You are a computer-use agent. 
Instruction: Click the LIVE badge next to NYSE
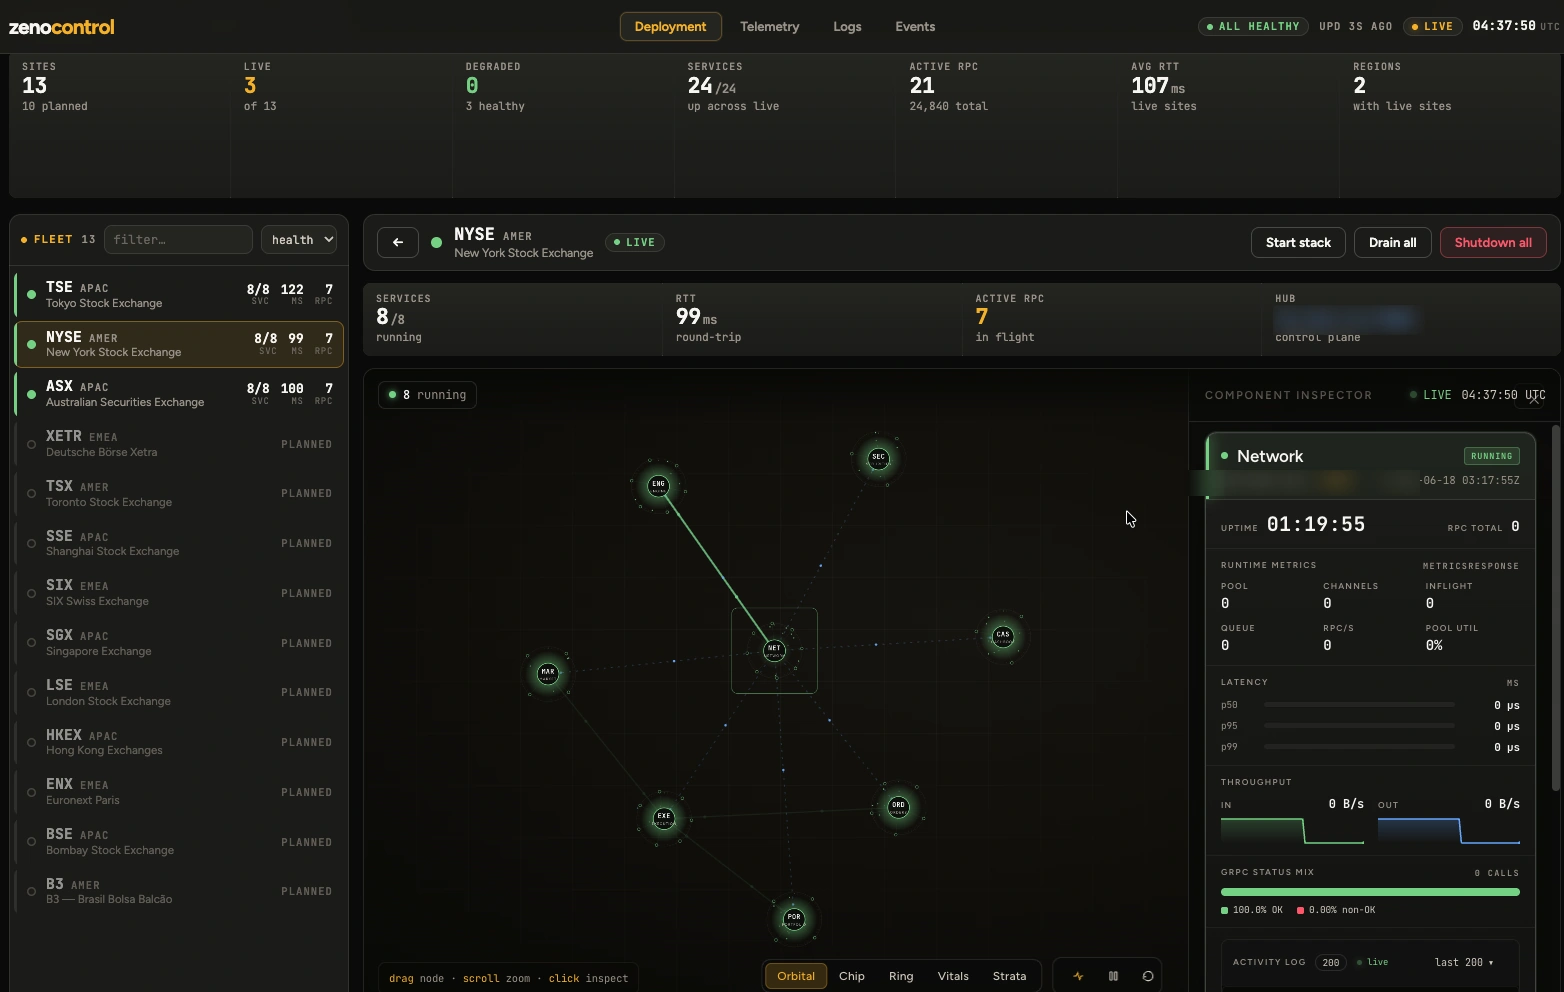[x=635, y=242]
